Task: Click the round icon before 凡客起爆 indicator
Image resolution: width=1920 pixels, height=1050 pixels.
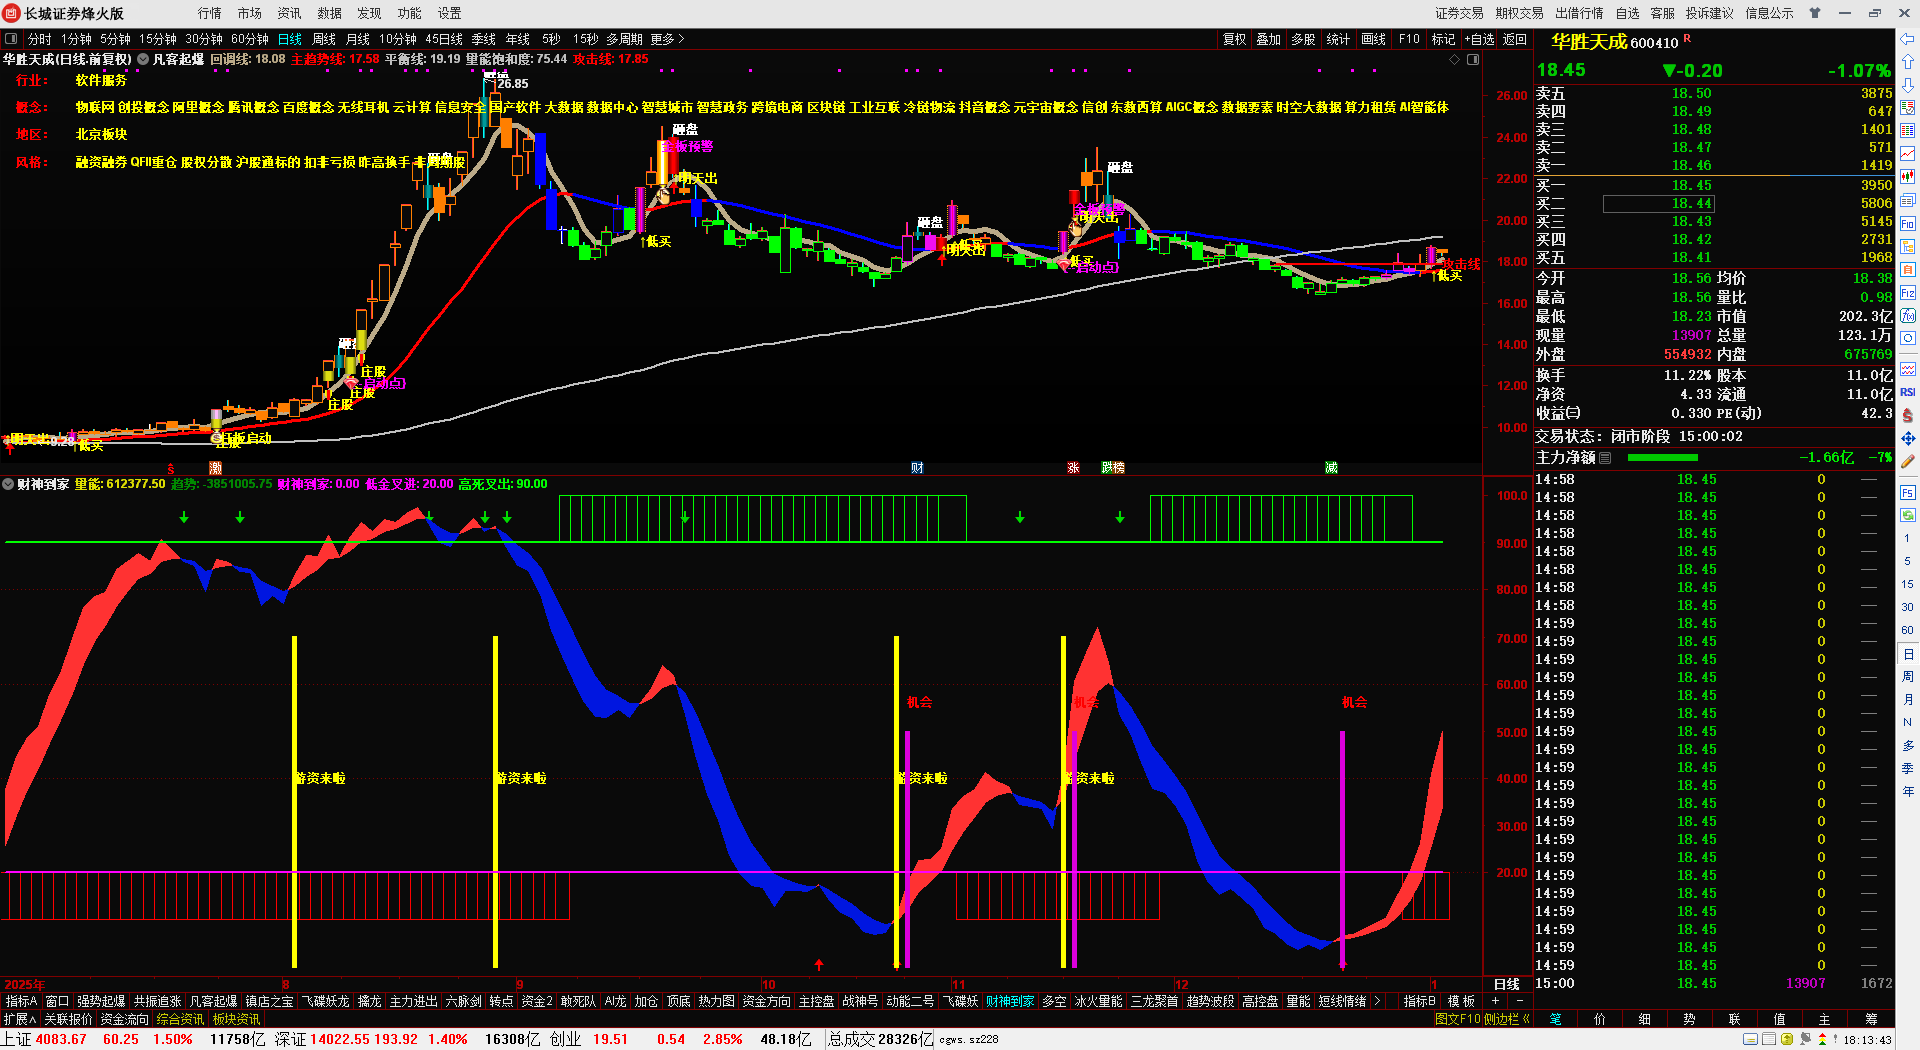Action: (x=143, y=59)
